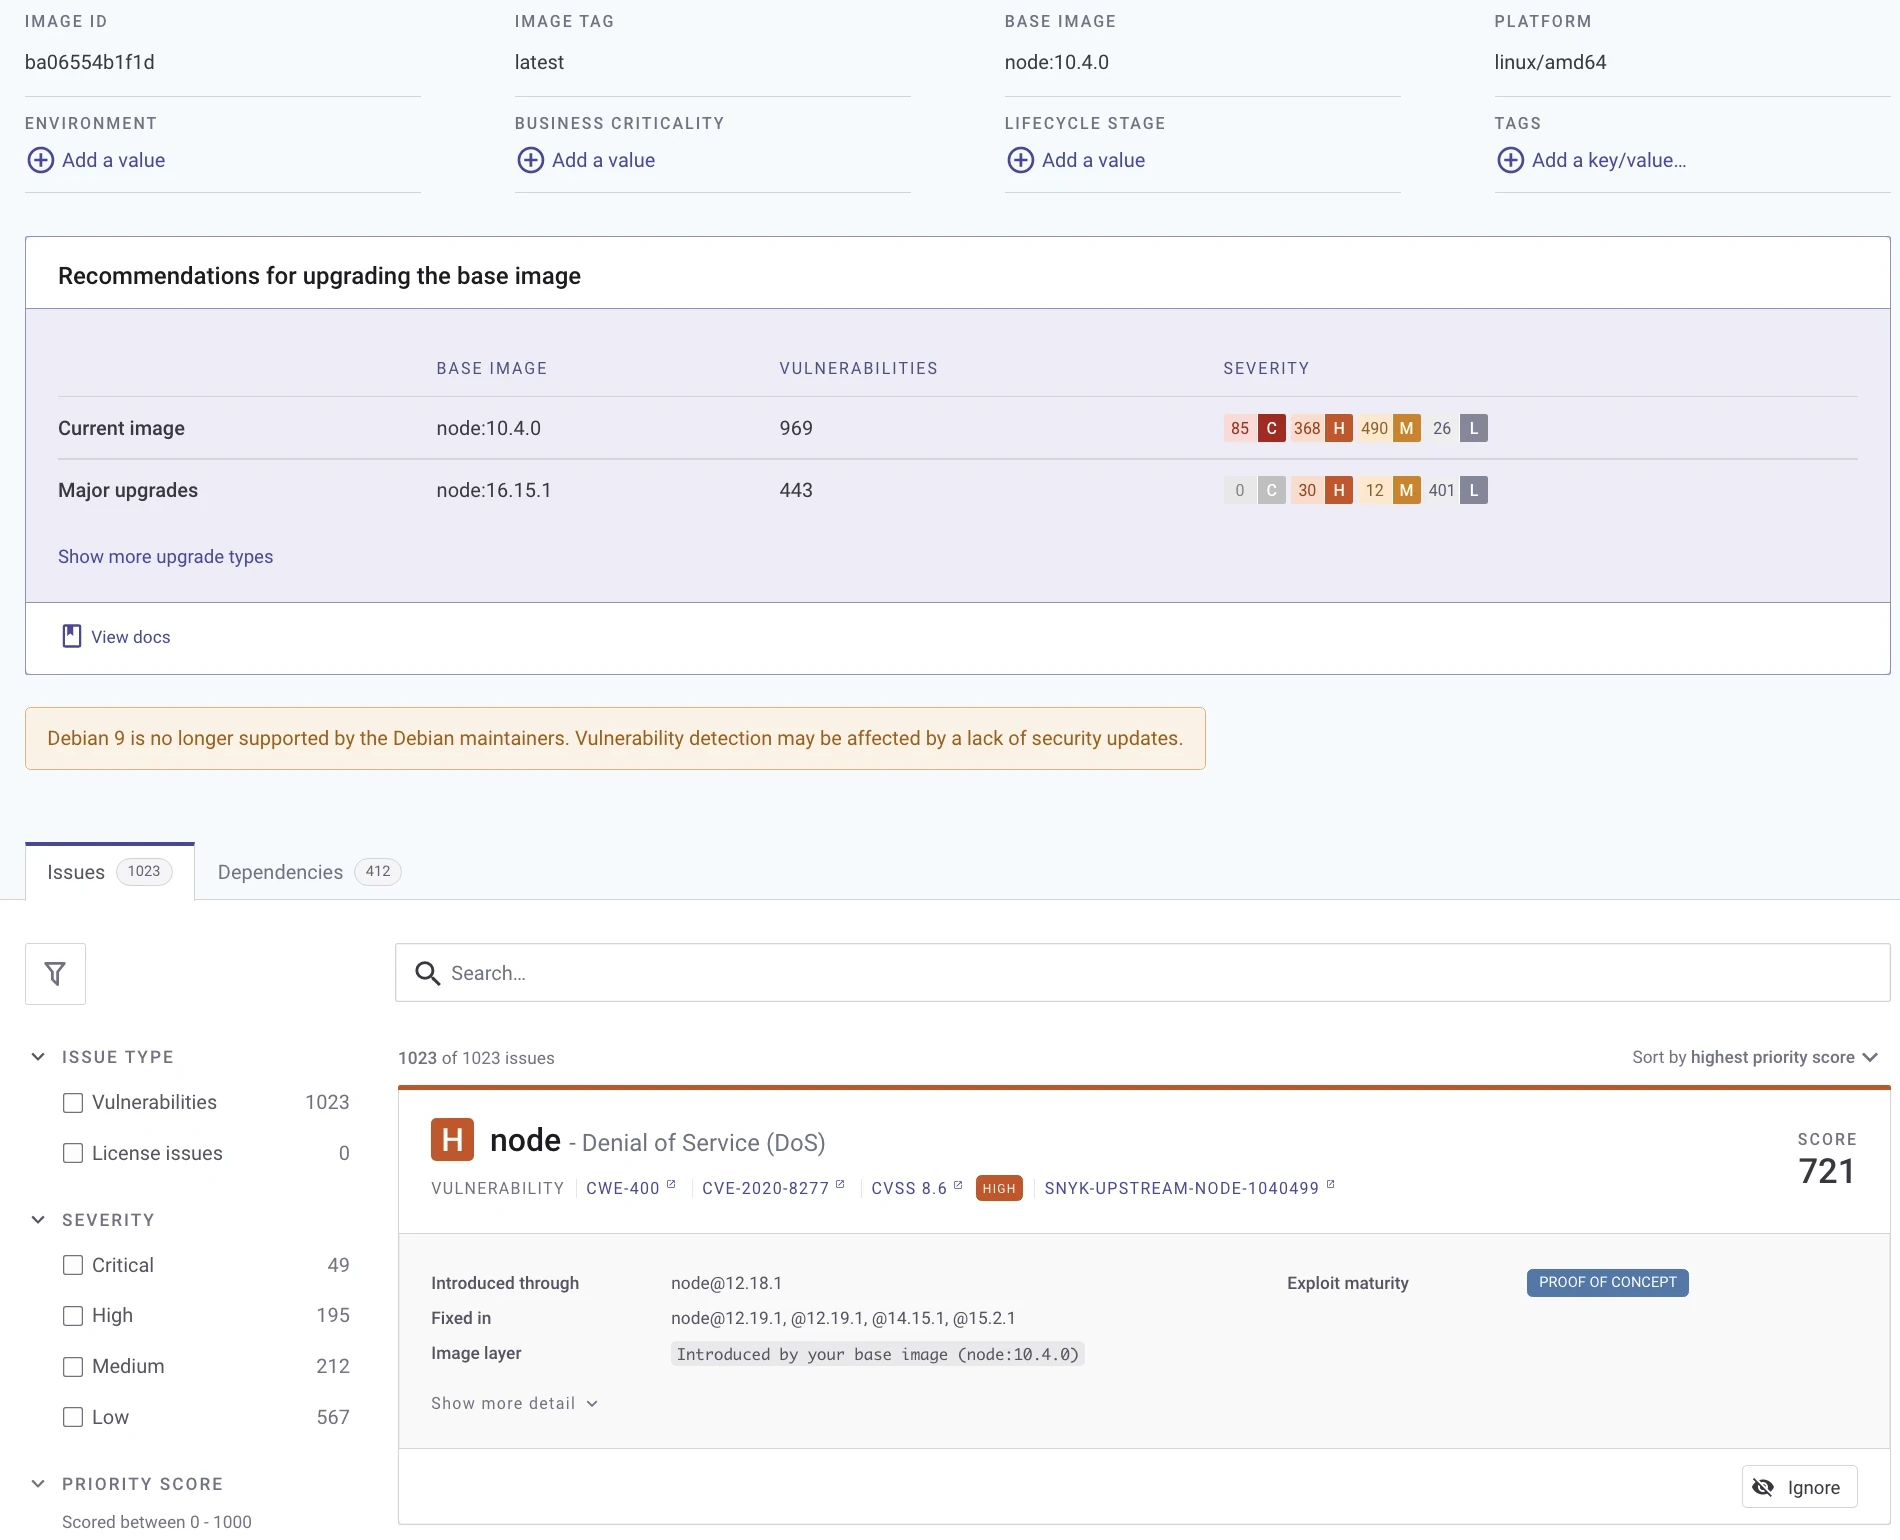Check the License issues checkbox
Screen dimensions: 1900x1540
tap(73, 1153)
